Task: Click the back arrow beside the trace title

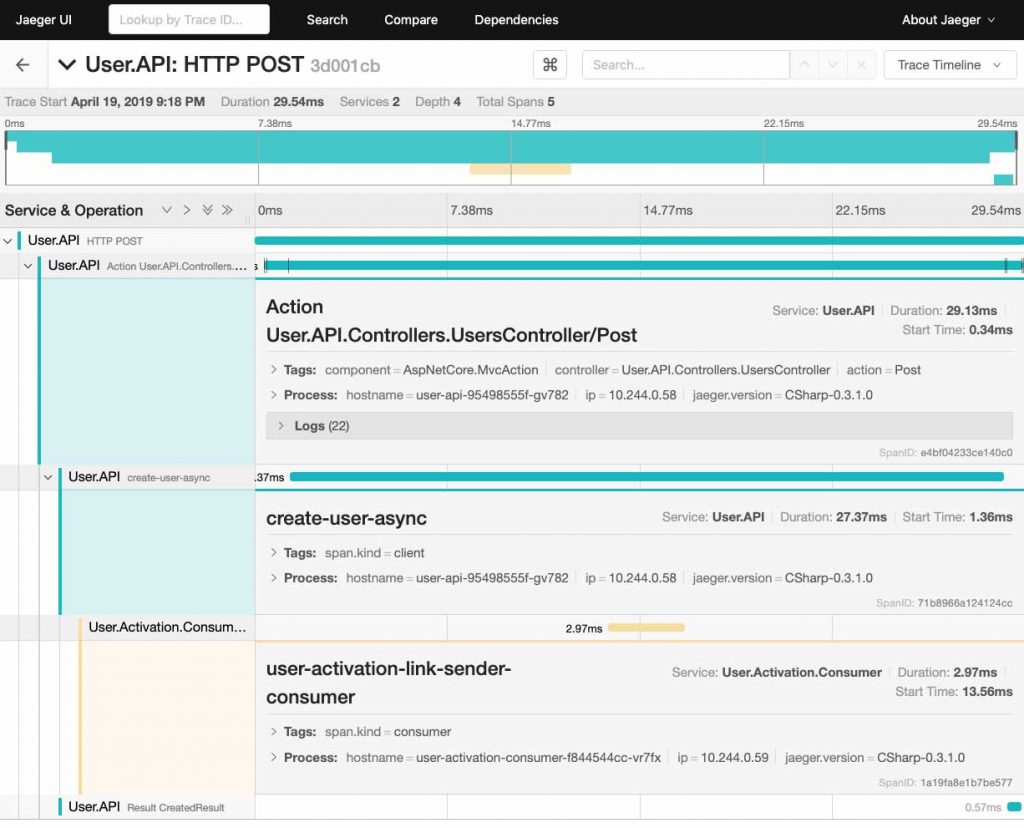Action: (x=22, y=65)
